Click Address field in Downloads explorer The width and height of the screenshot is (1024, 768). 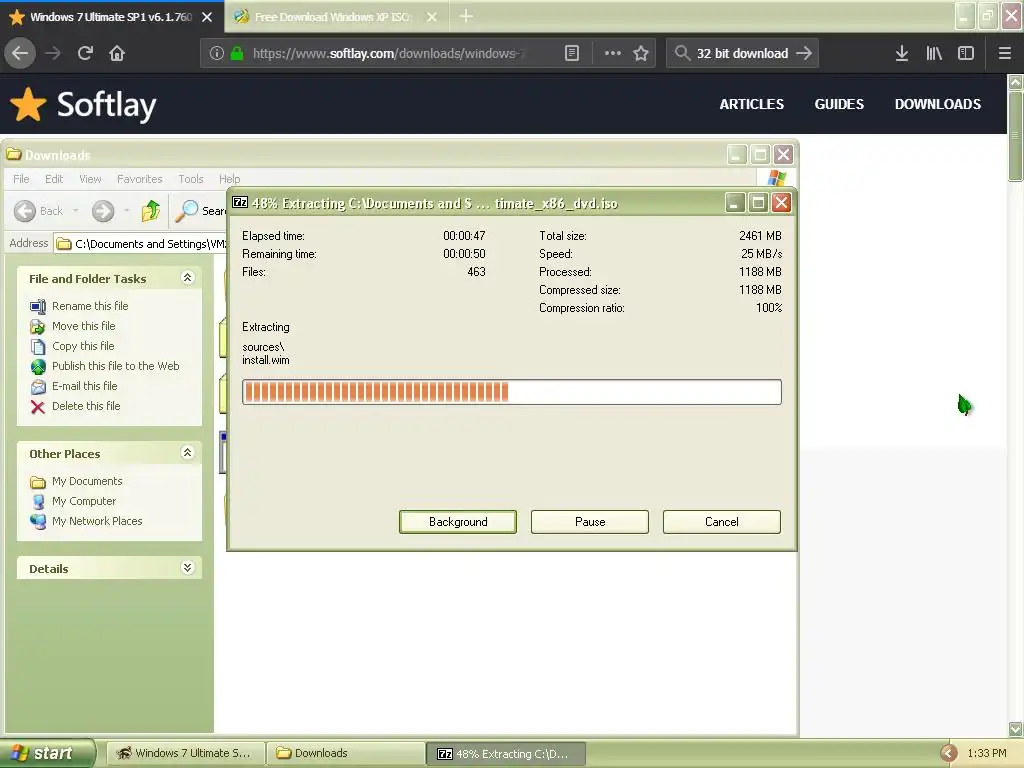[x=141, y=244]
